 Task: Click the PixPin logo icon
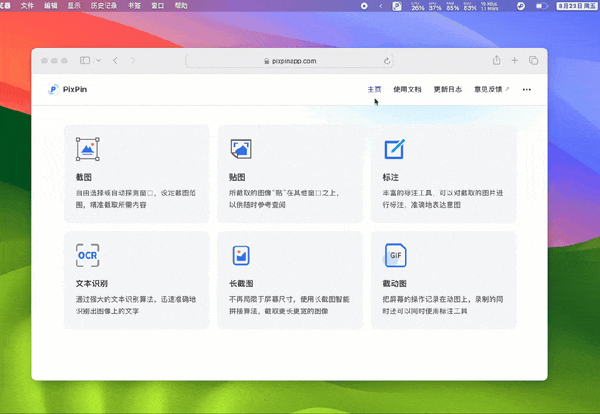click(52, 90)
